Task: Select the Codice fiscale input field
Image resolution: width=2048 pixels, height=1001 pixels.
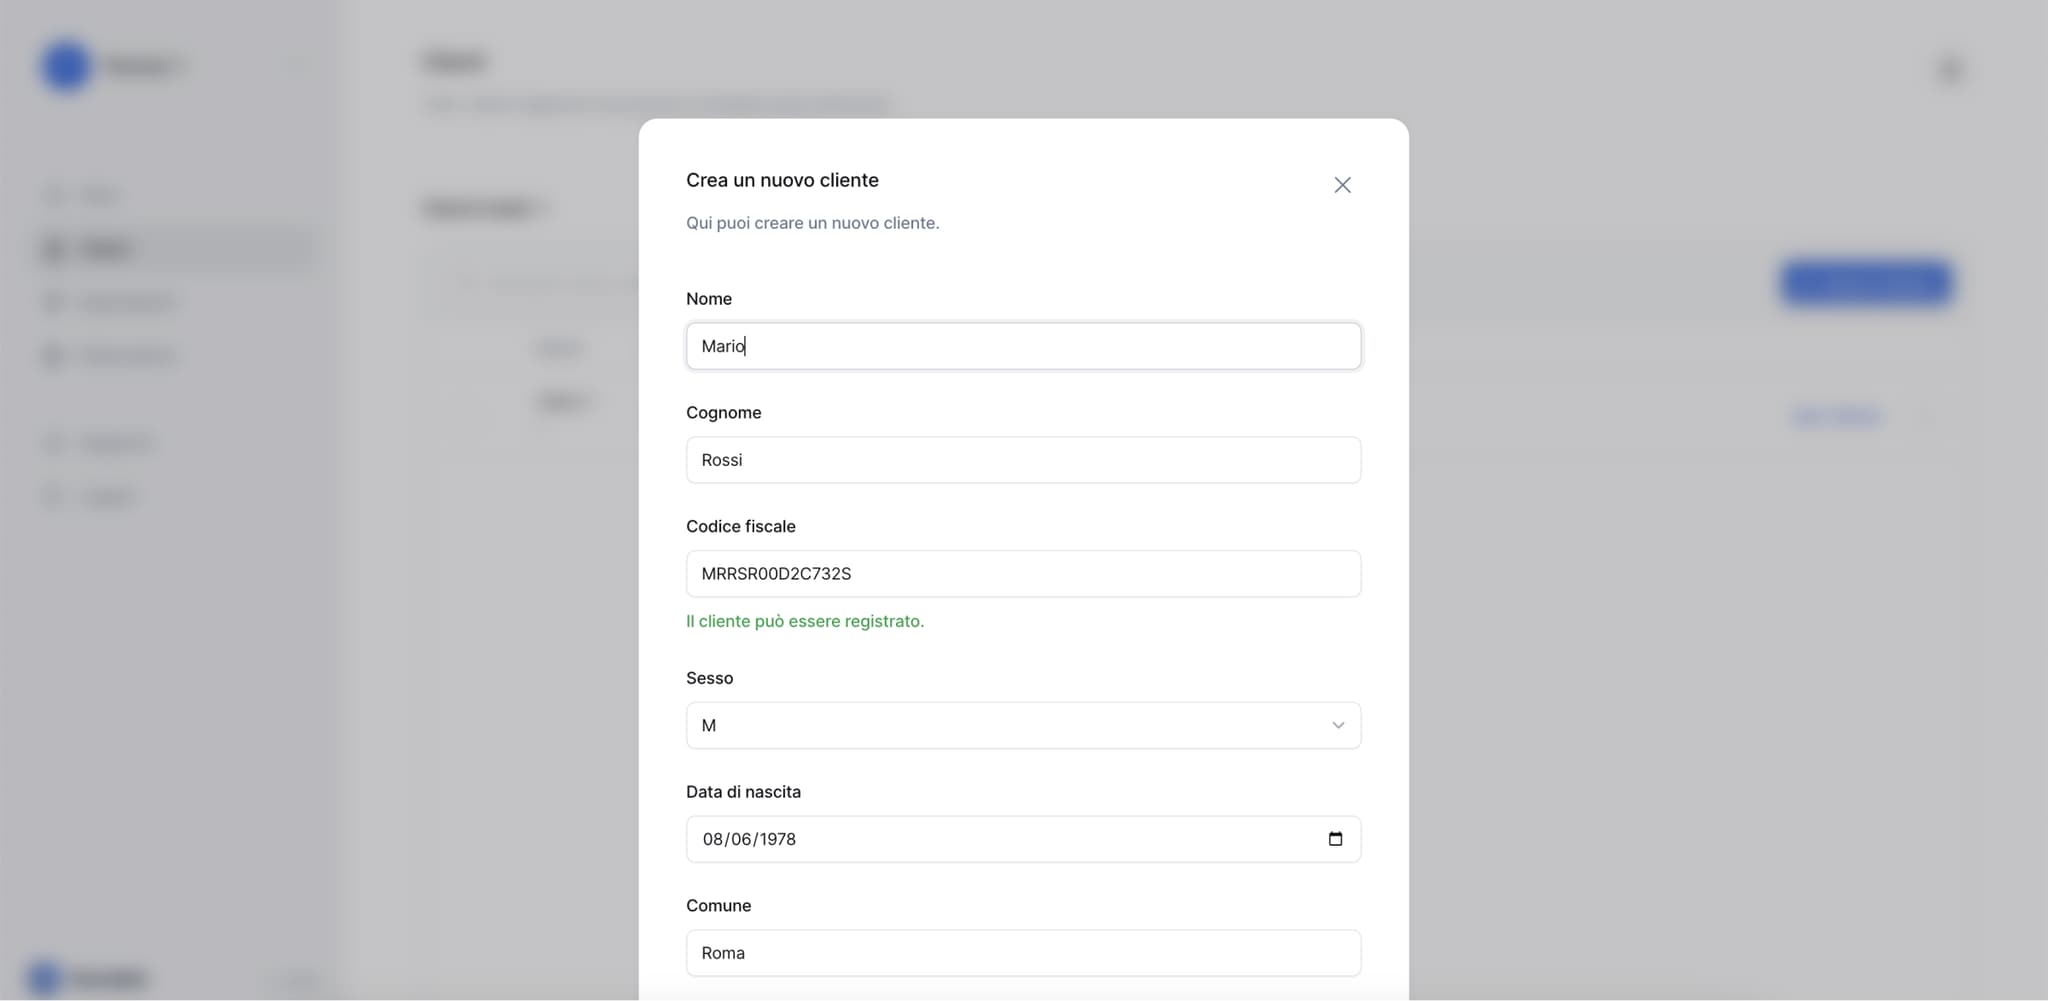Action: (x=1022, y=574)
